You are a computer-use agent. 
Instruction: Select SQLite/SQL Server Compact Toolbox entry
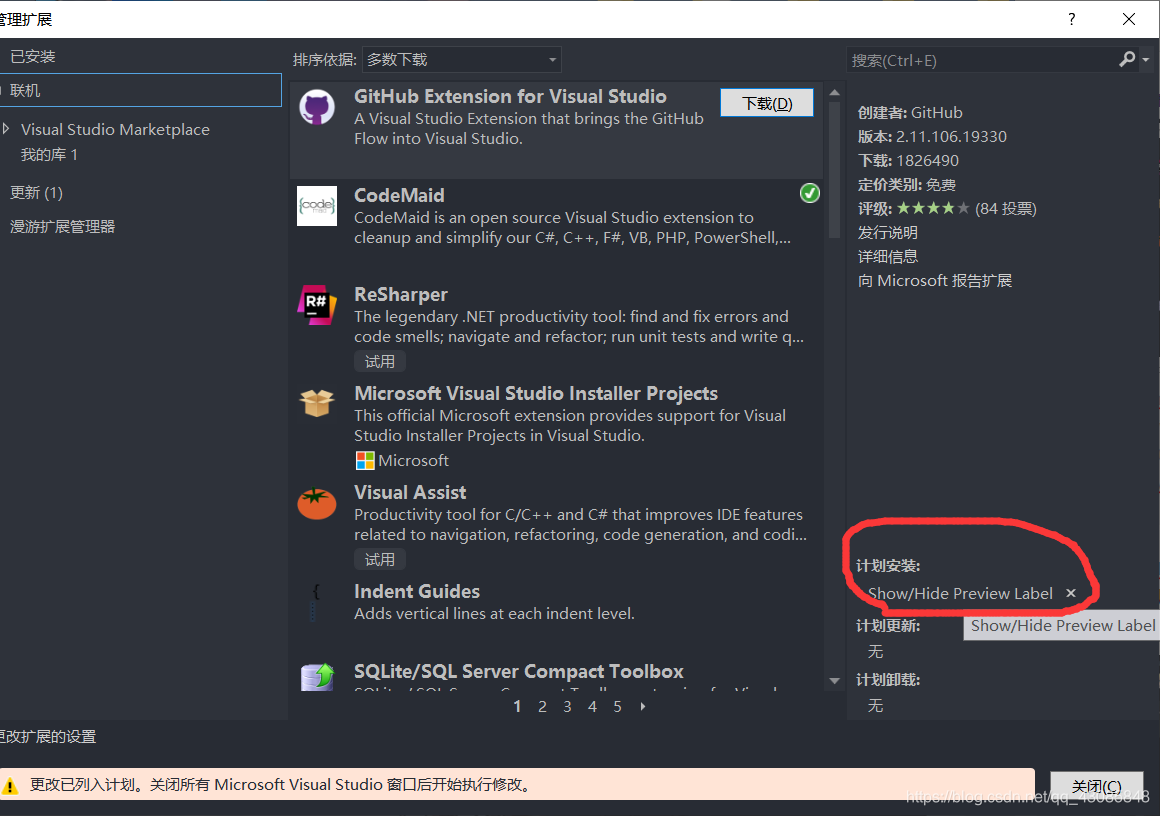(x=556, y=675)
